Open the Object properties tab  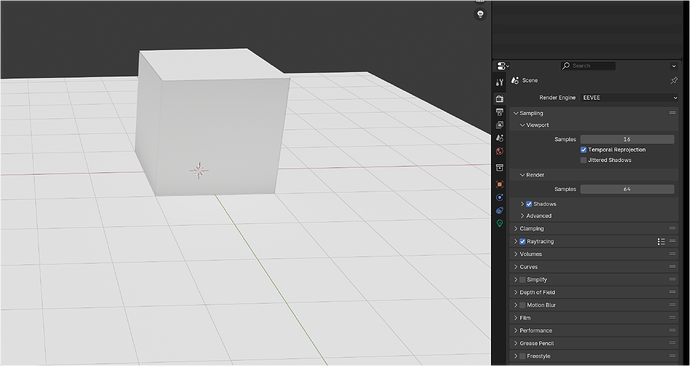499,184
